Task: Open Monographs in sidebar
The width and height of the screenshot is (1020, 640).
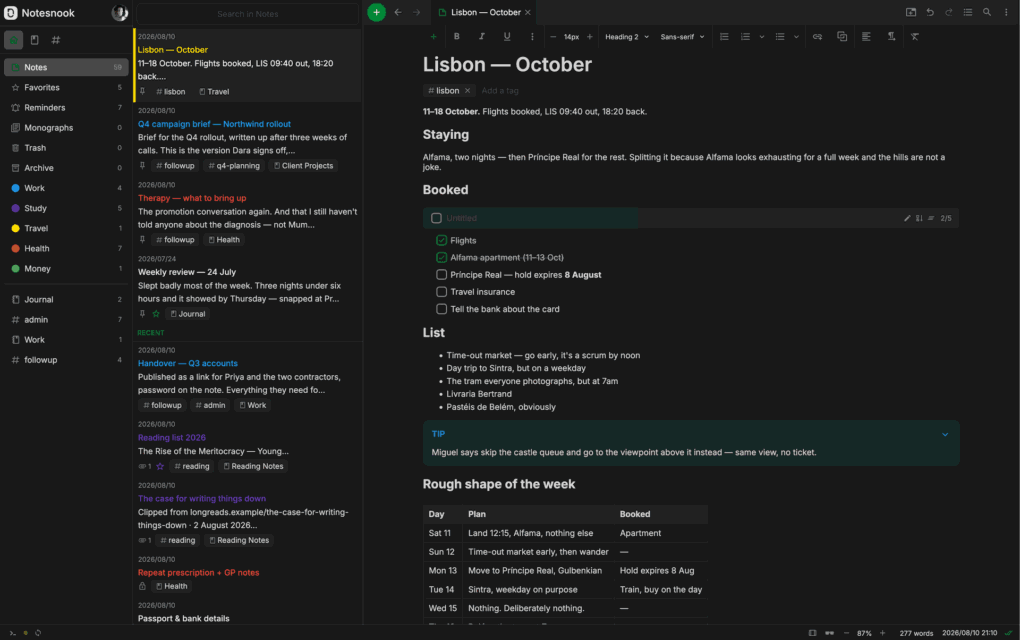Action: pyautogui.click(x=66, y=127)
